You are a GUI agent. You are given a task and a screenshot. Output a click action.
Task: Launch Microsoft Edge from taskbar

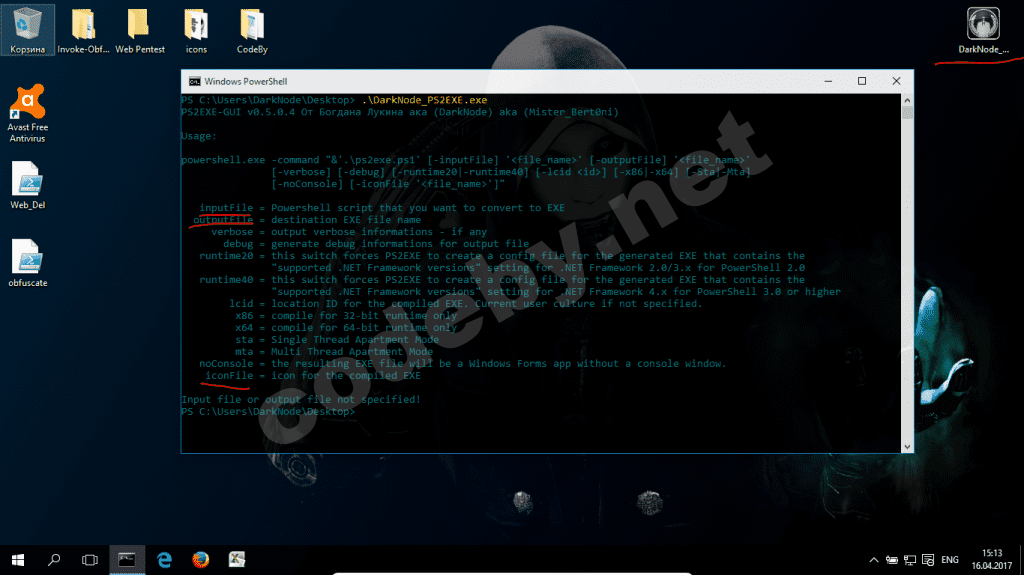[x=164, y=560]
